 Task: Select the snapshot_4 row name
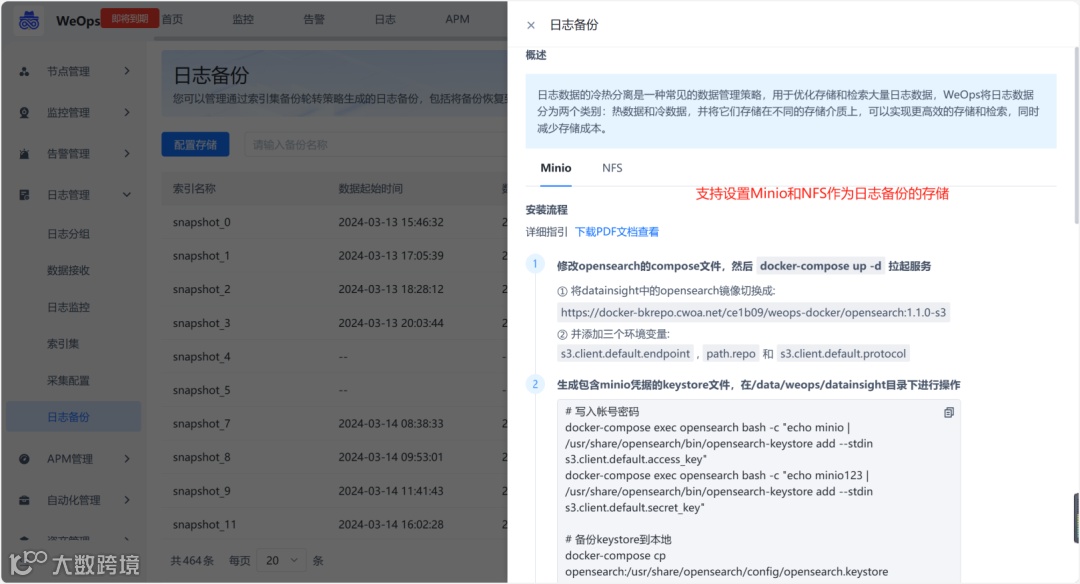[202, 357]
